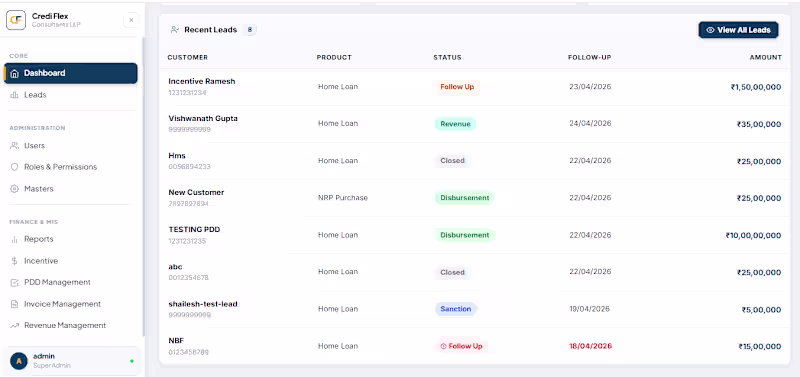Select customer New Customer

196,193
